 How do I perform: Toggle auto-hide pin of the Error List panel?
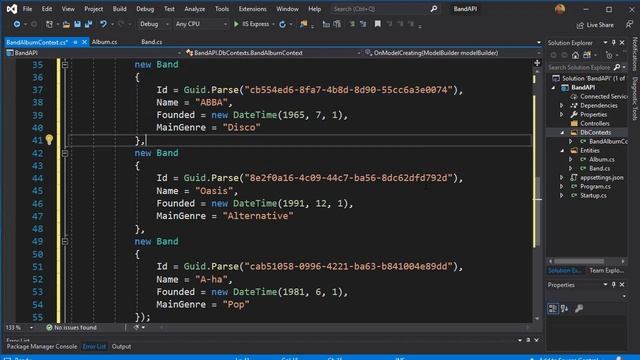528,340
